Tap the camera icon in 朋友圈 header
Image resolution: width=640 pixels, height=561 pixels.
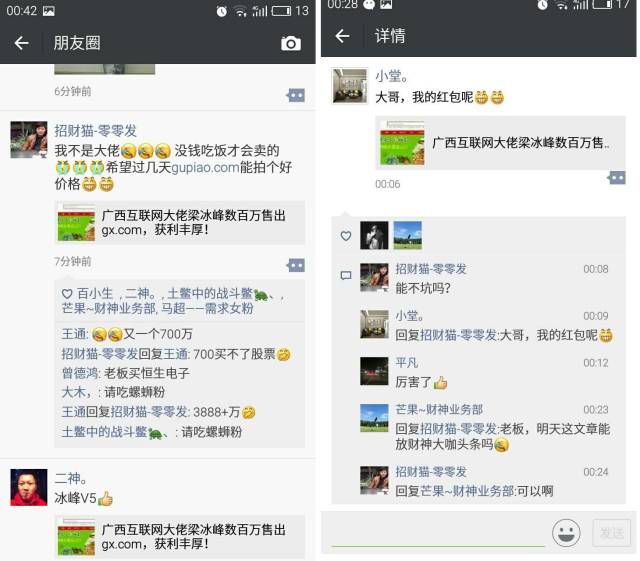tap(291, 43)
